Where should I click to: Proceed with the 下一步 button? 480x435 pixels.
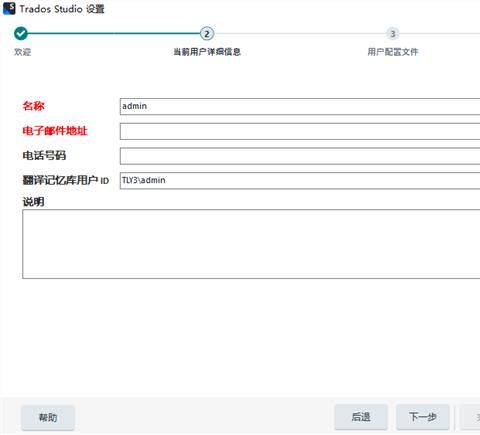click(423, 417)
